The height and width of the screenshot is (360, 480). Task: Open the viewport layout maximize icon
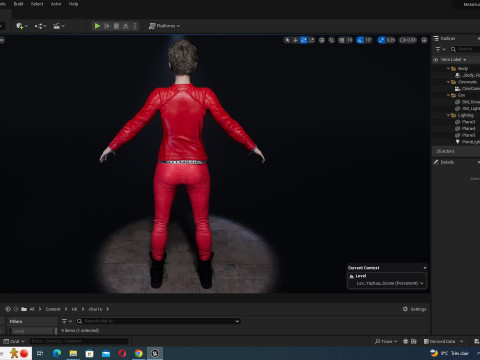(424, 40)
